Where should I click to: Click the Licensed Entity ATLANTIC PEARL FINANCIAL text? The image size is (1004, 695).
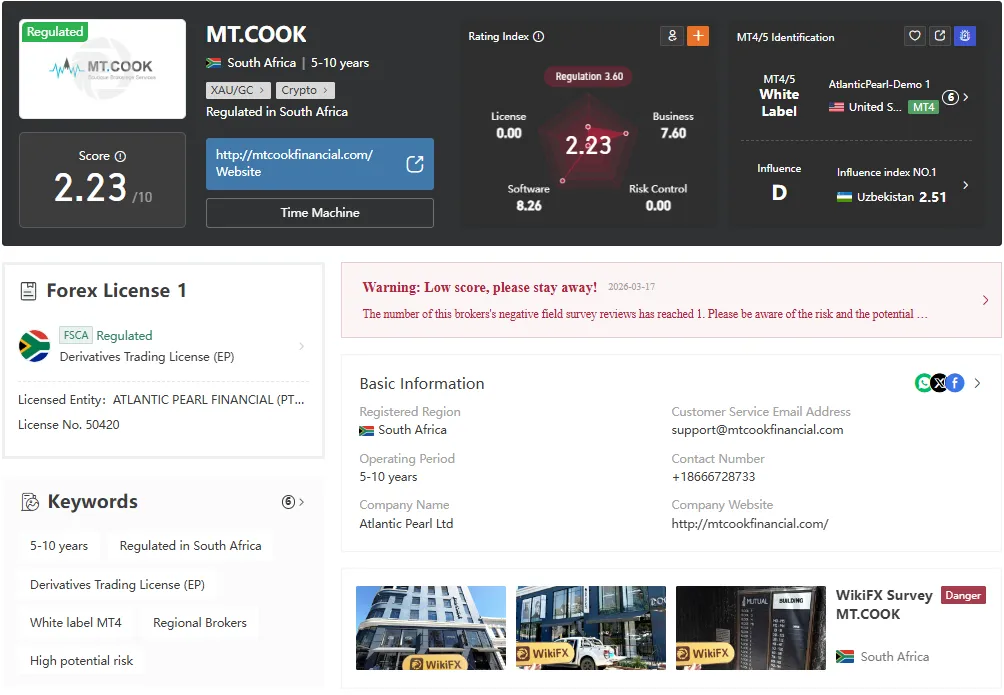[x=161, y=400]
